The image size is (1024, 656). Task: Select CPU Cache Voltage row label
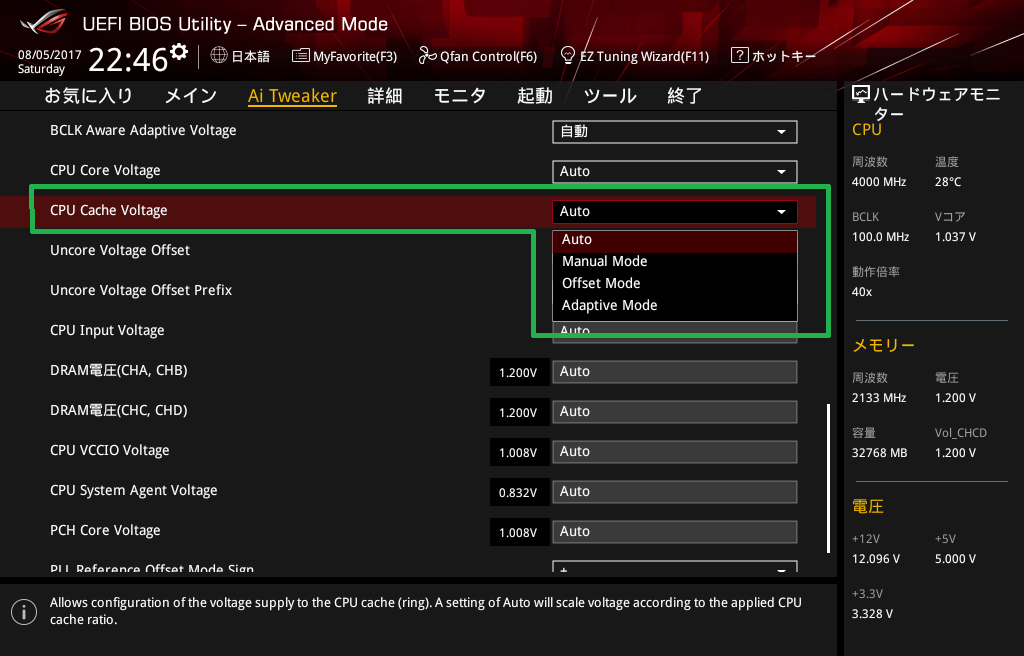[x=108, y=210]
